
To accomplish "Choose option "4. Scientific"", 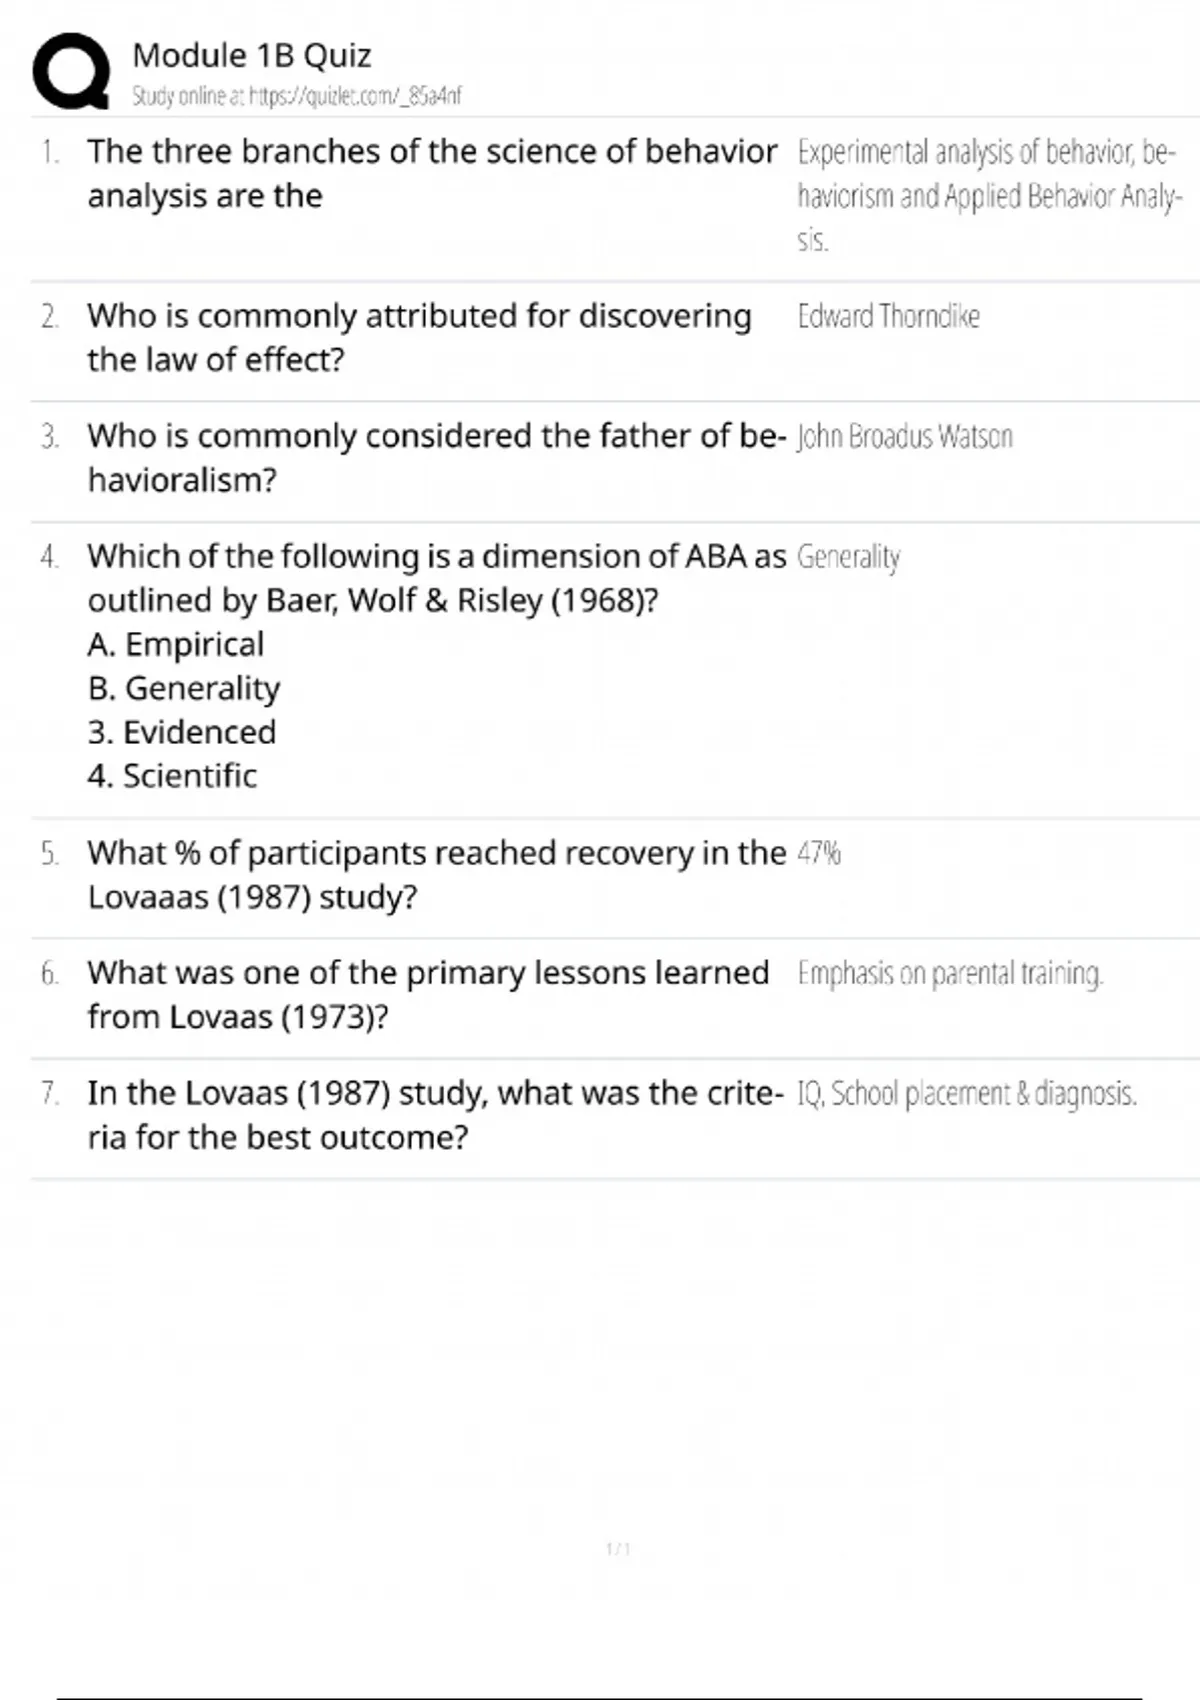I will pos(172,776).
